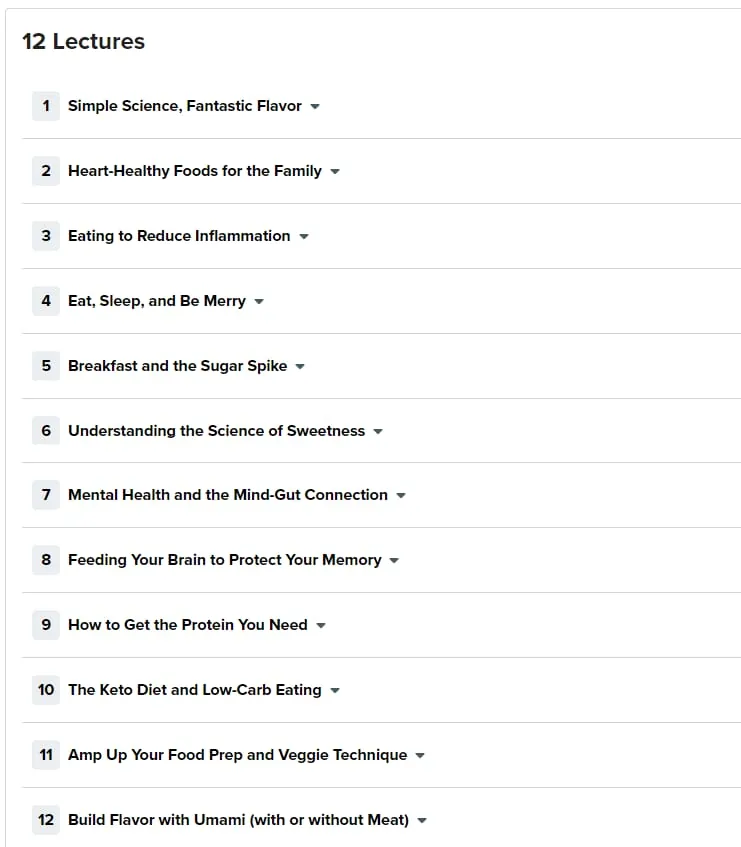This screenshot has width=741, height=847.
Task: Click arrow beside Protect Your Memory lecture
Action: (394, 560)
